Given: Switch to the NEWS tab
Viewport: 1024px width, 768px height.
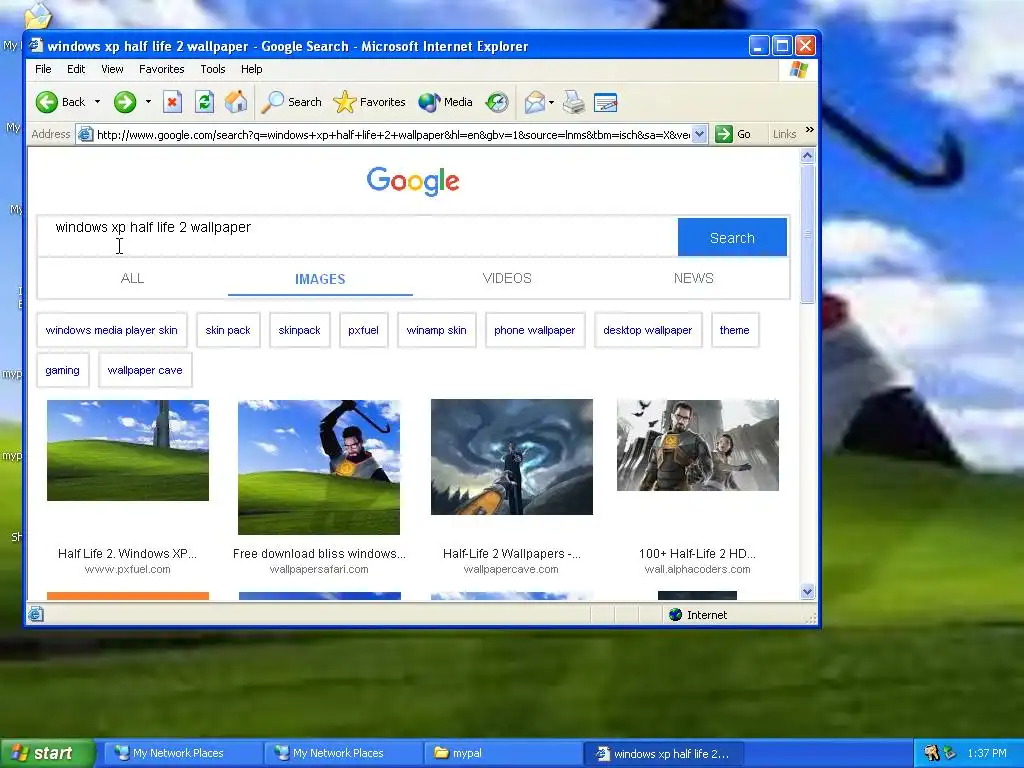Looking at the screenshot, I should point(694,278).
